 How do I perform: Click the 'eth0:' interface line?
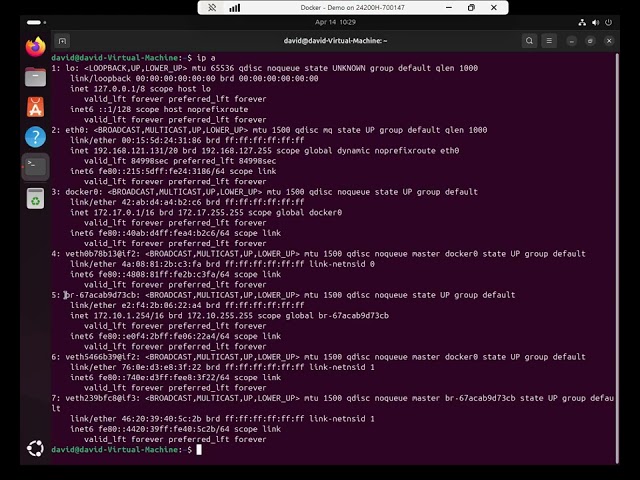click(269, 130)
